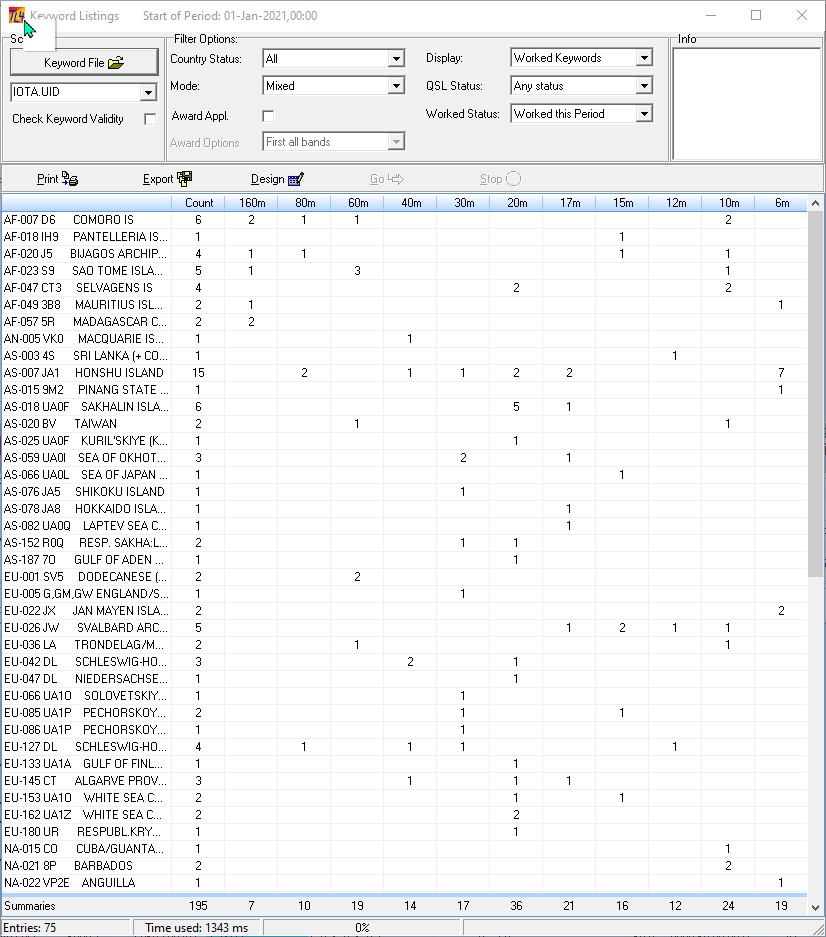Open the Country Status dropdown

pos(396,59)
